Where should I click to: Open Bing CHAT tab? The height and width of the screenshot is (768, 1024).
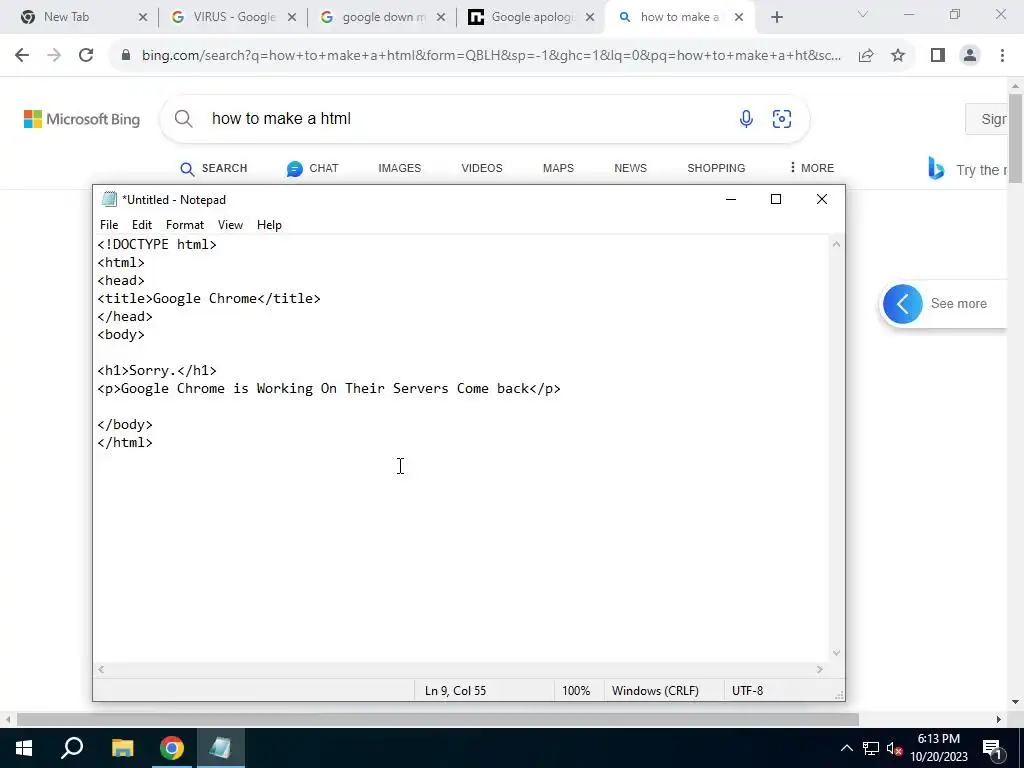[x=312, y=168]
